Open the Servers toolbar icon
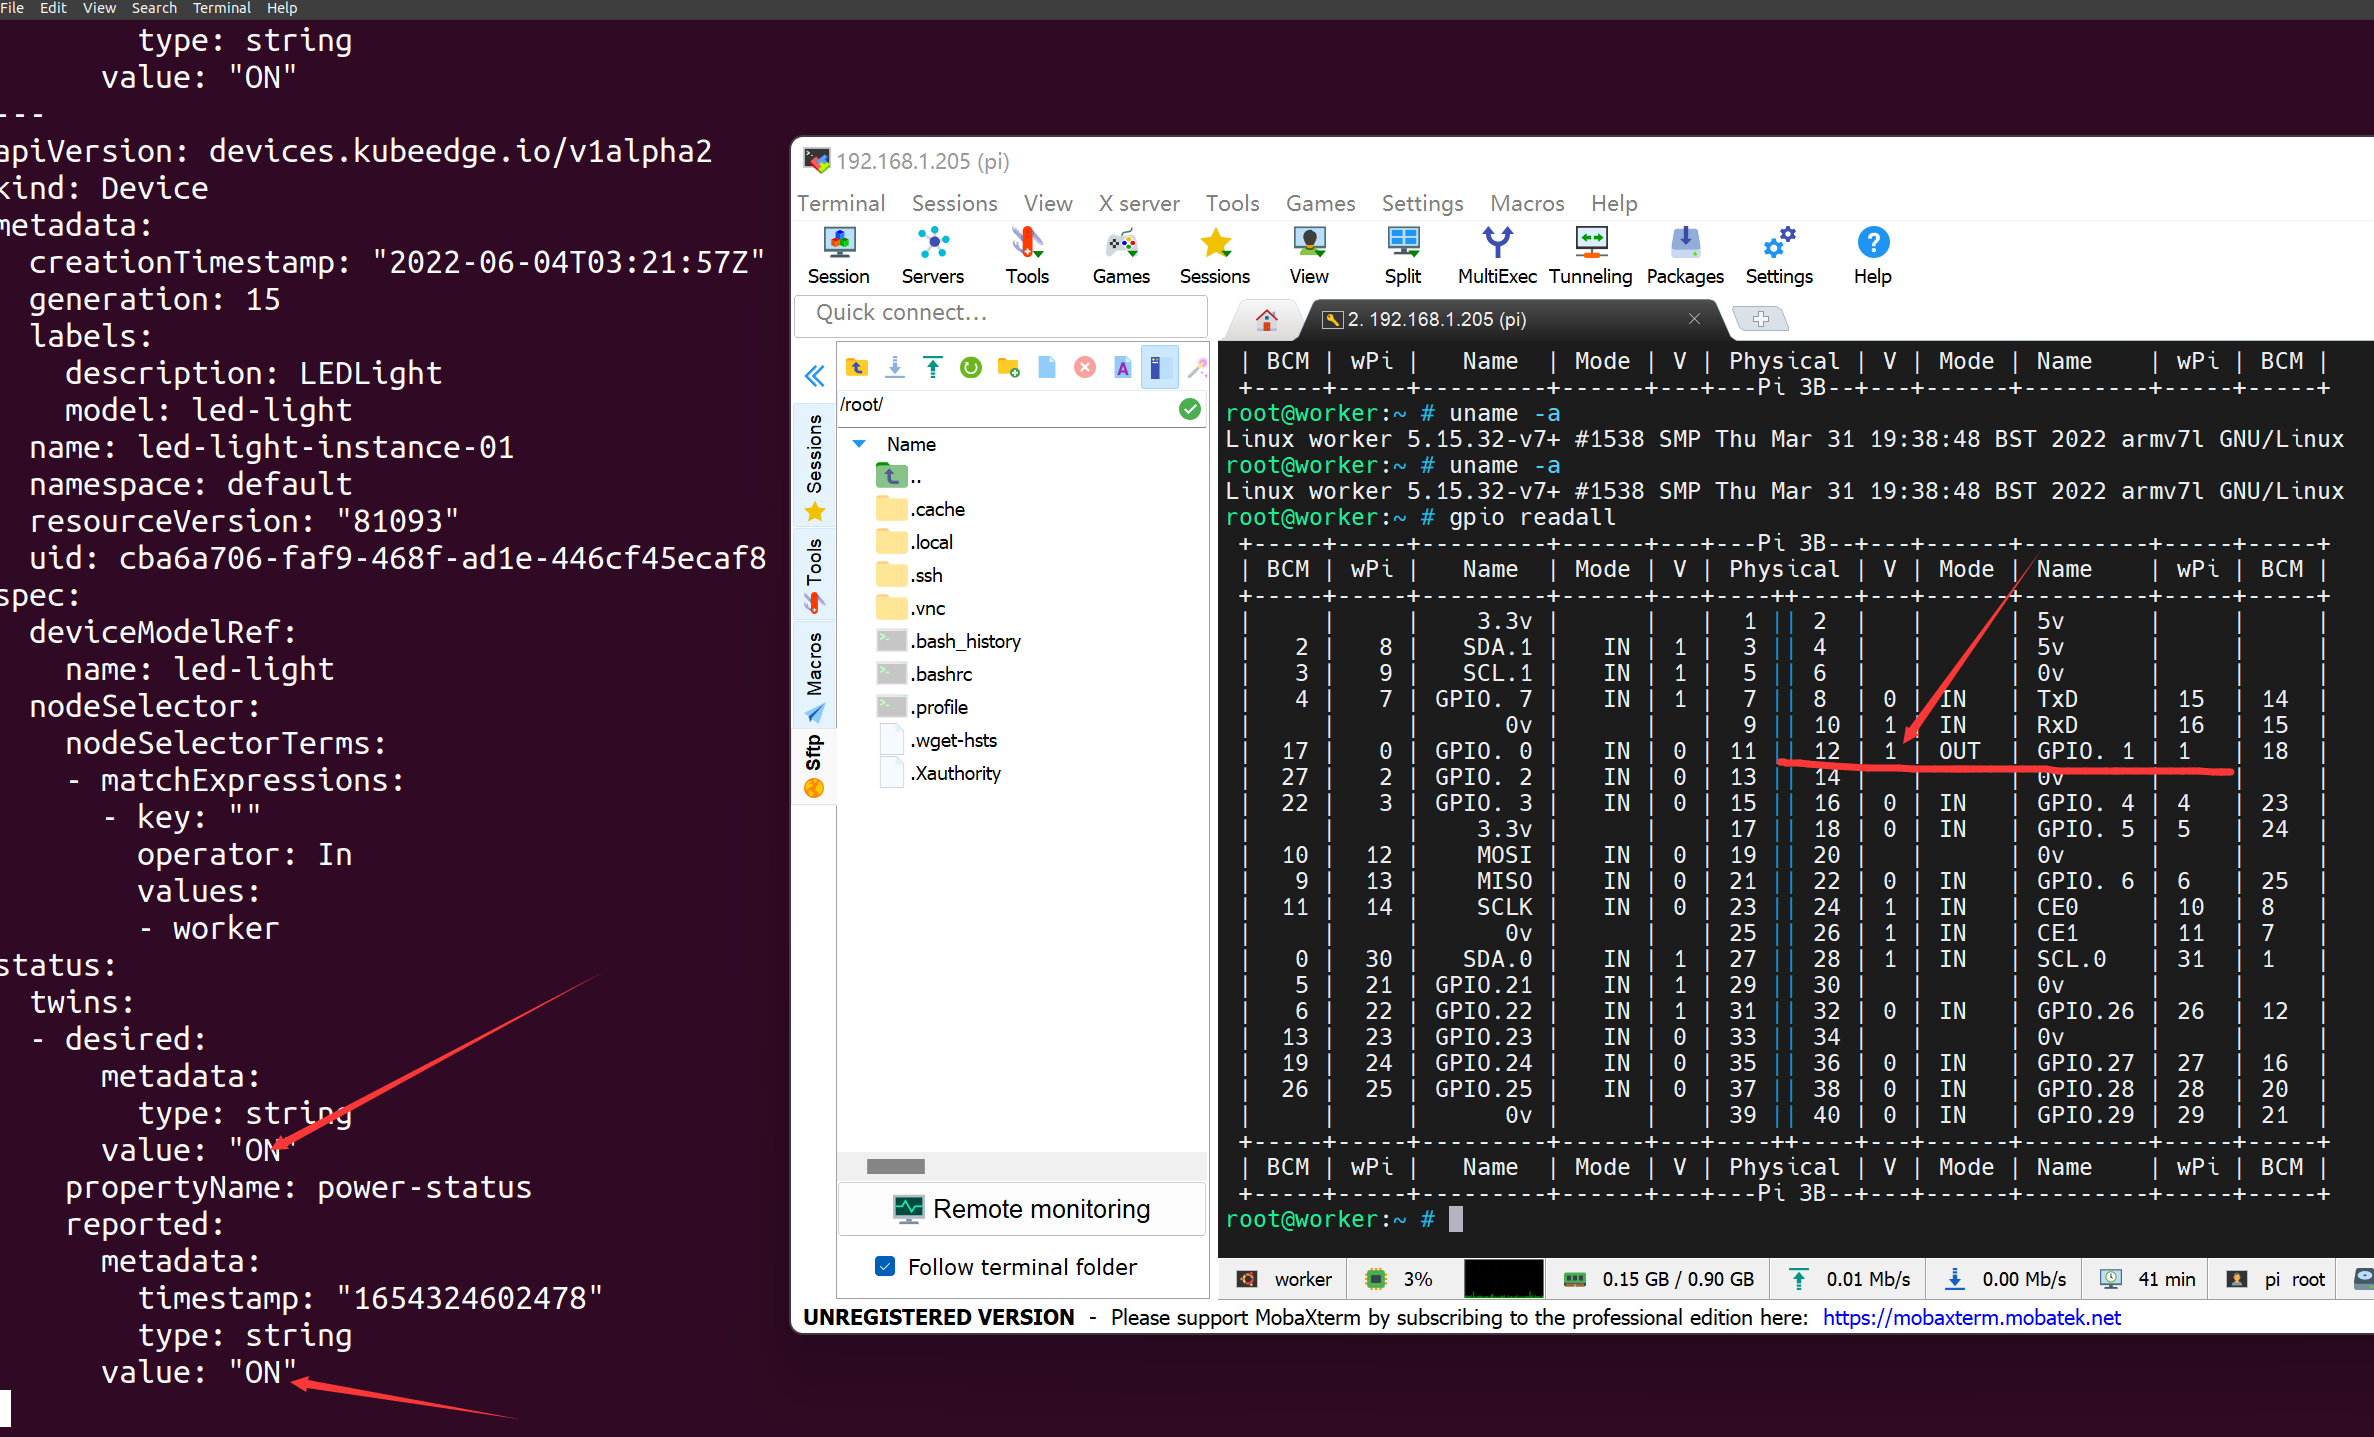 pos(932,257)
